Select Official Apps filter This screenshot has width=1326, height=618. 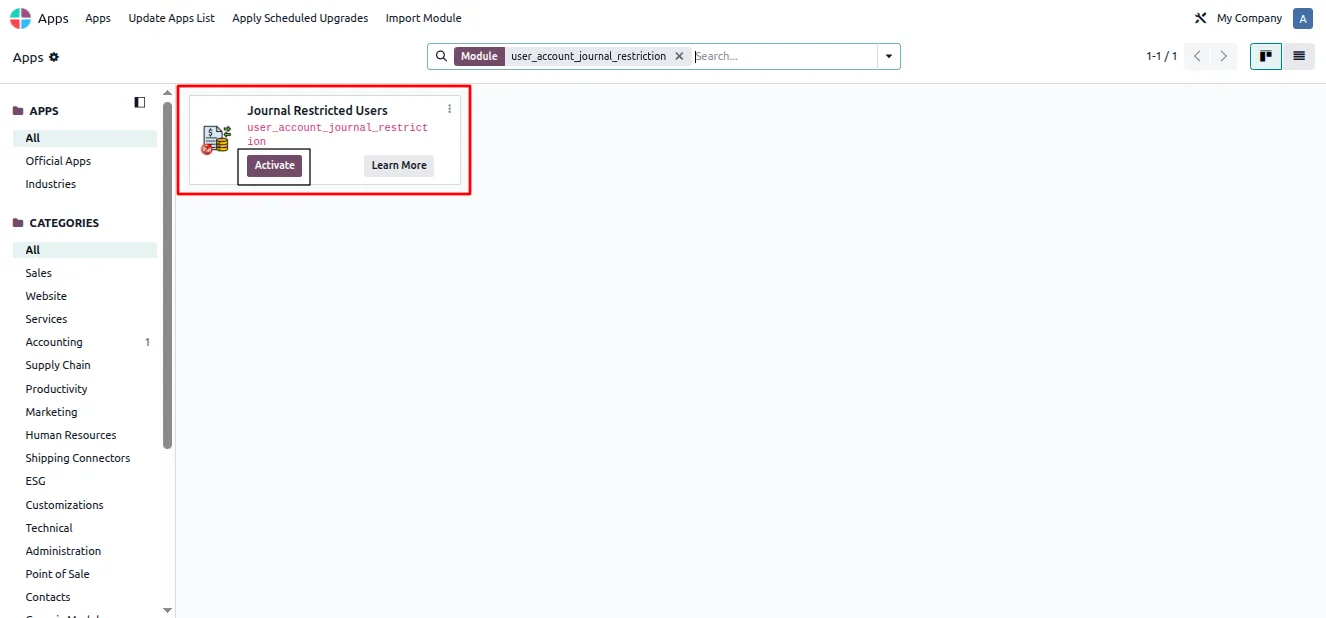(84, 161)
